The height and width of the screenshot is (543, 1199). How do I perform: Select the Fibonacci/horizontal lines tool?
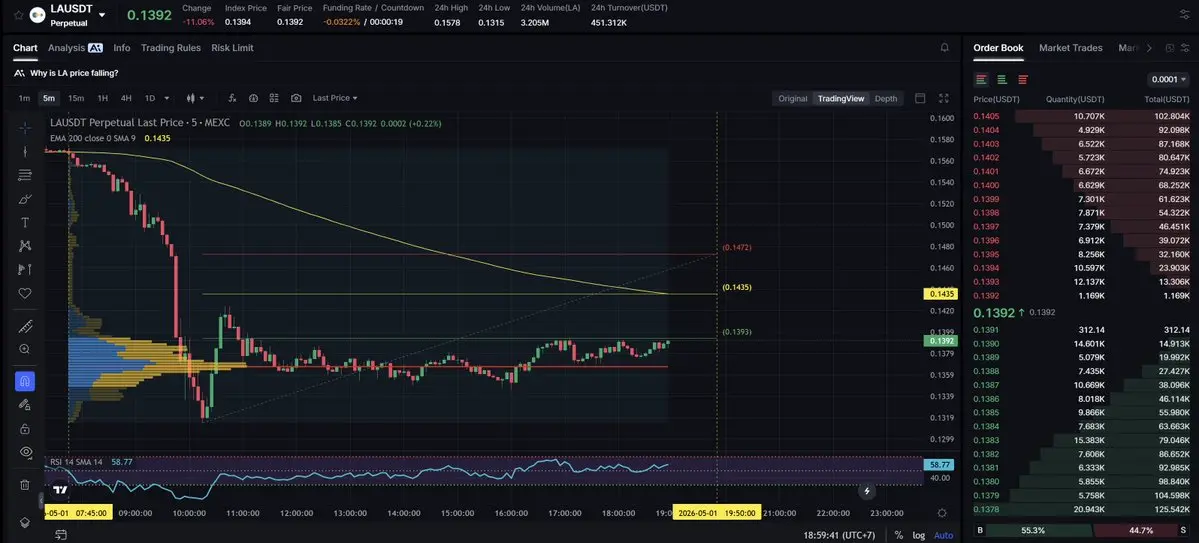[x=24, y=175]
